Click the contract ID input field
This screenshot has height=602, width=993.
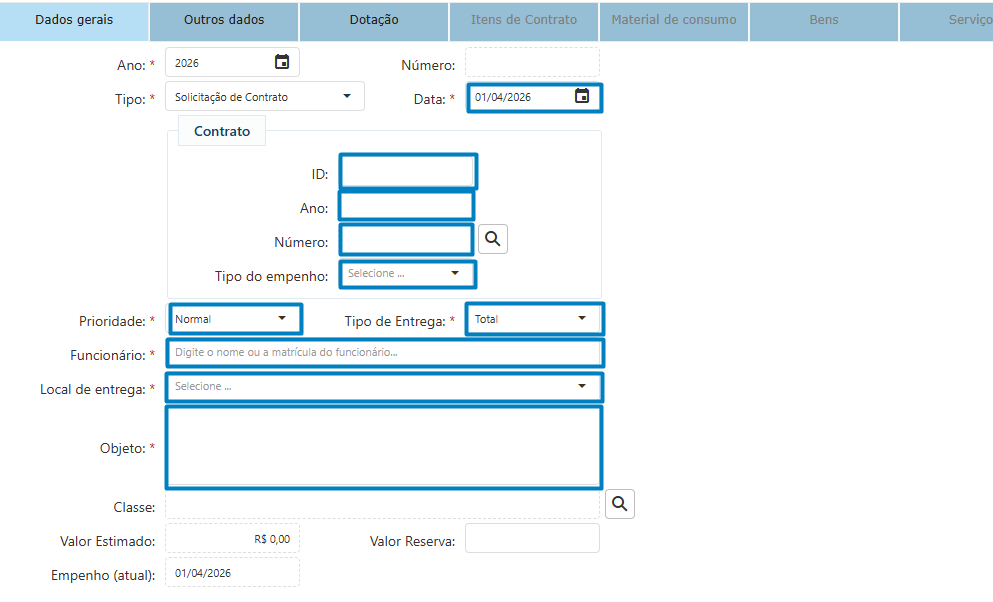click(x=407, y=172)
